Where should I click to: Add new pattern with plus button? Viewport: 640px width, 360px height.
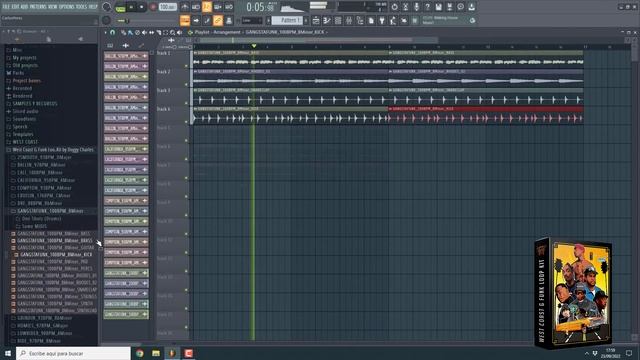pos(306,20)
